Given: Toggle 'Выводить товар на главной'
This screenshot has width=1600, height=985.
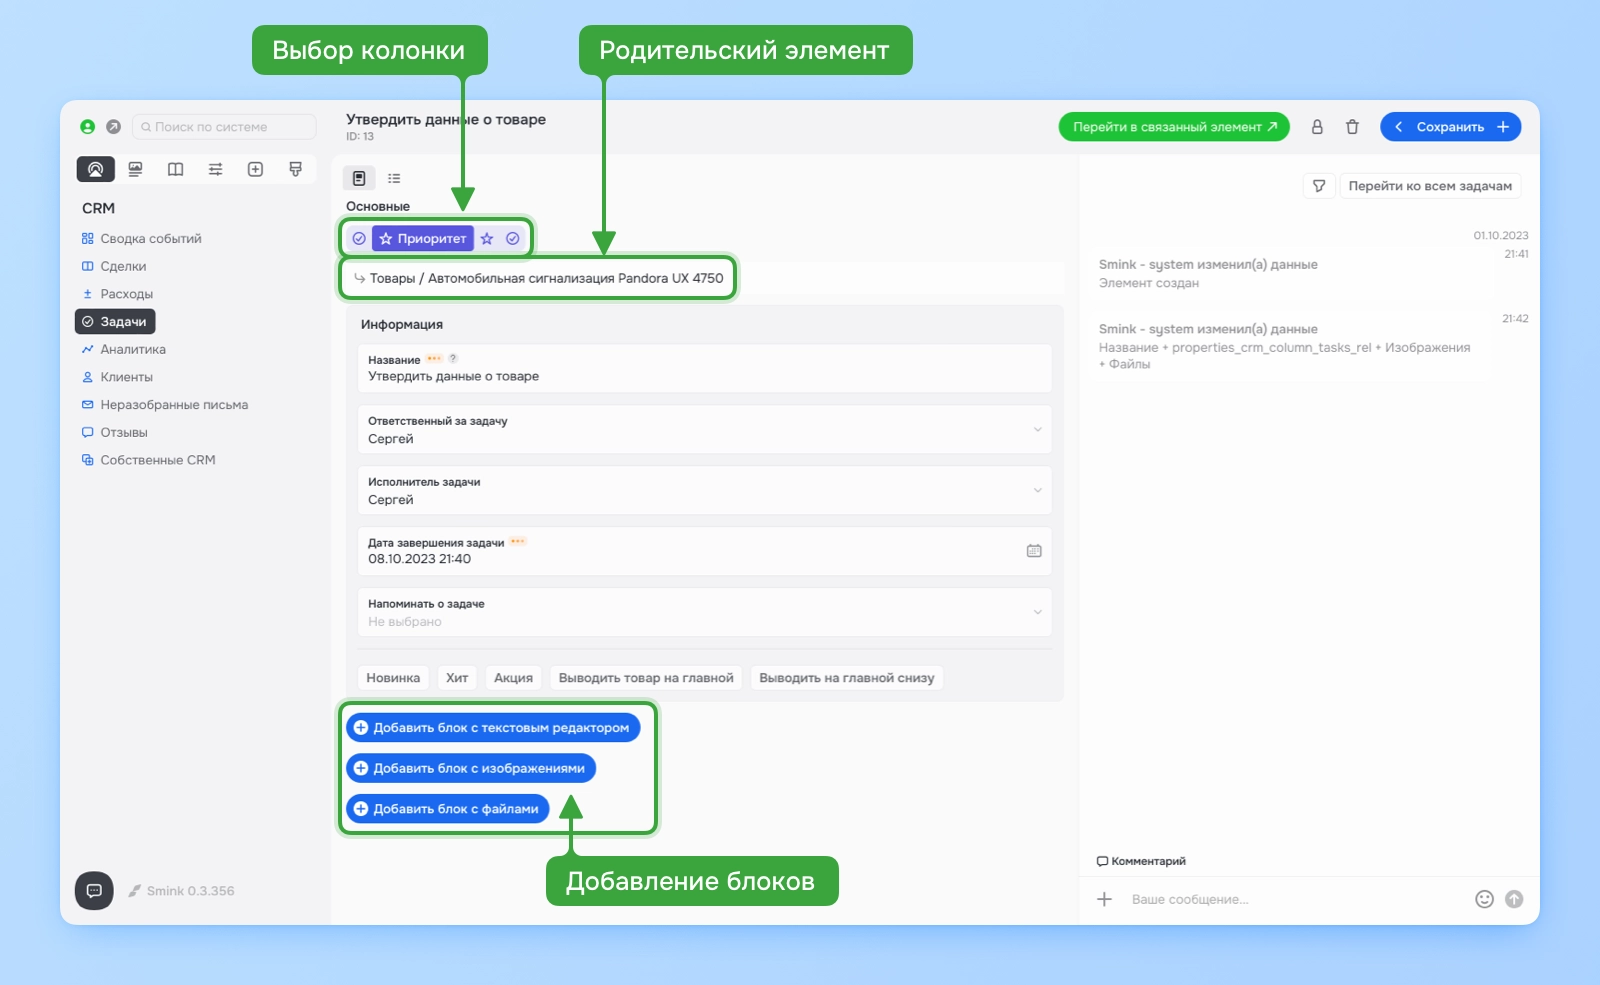Looking at the screenshot, I should 646,678.
